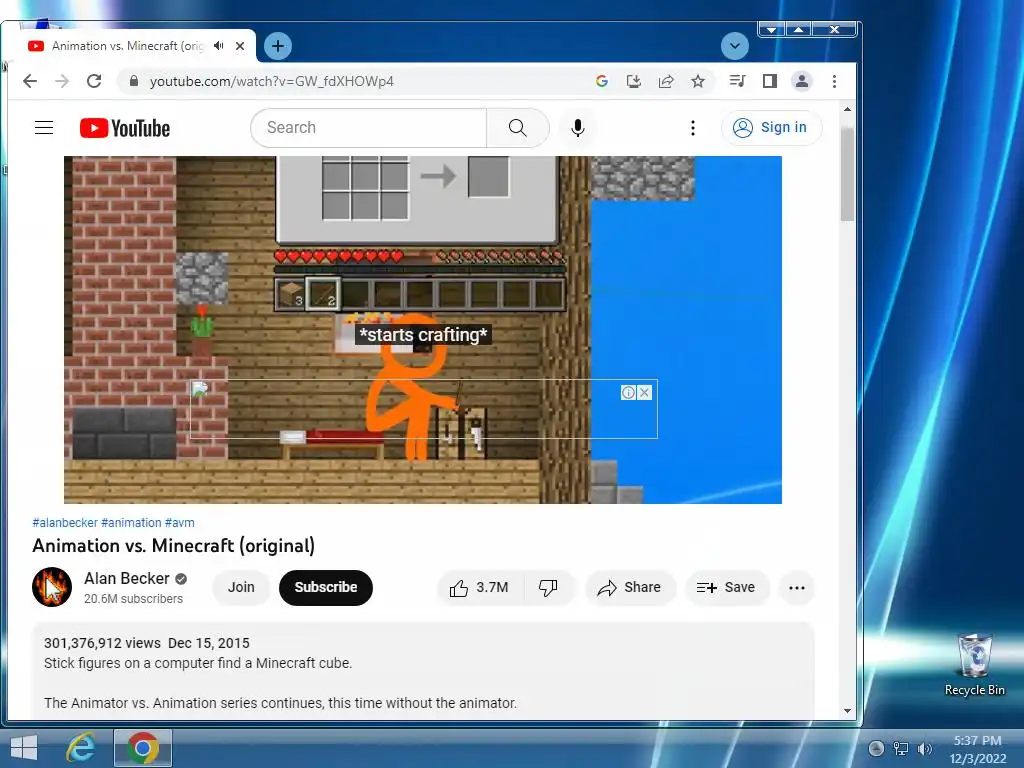Mute tab via speaker icon on tab

coord(219,46)
